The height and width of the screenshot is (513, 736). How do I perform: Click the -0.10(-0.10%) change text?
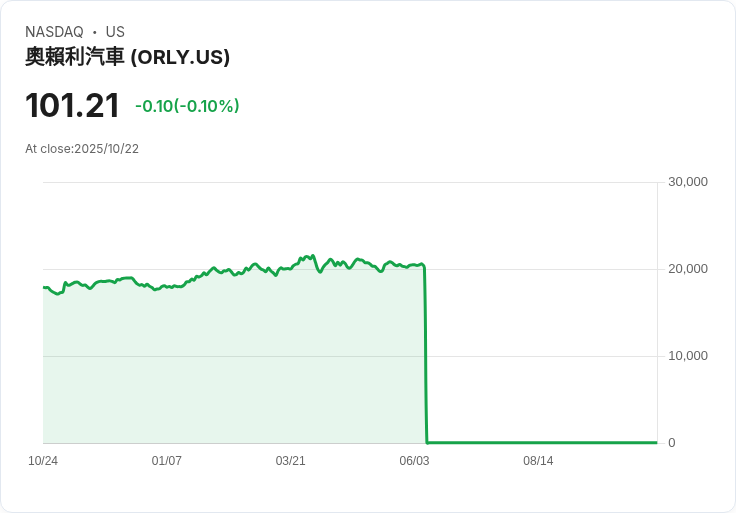[x=187, y=106]
